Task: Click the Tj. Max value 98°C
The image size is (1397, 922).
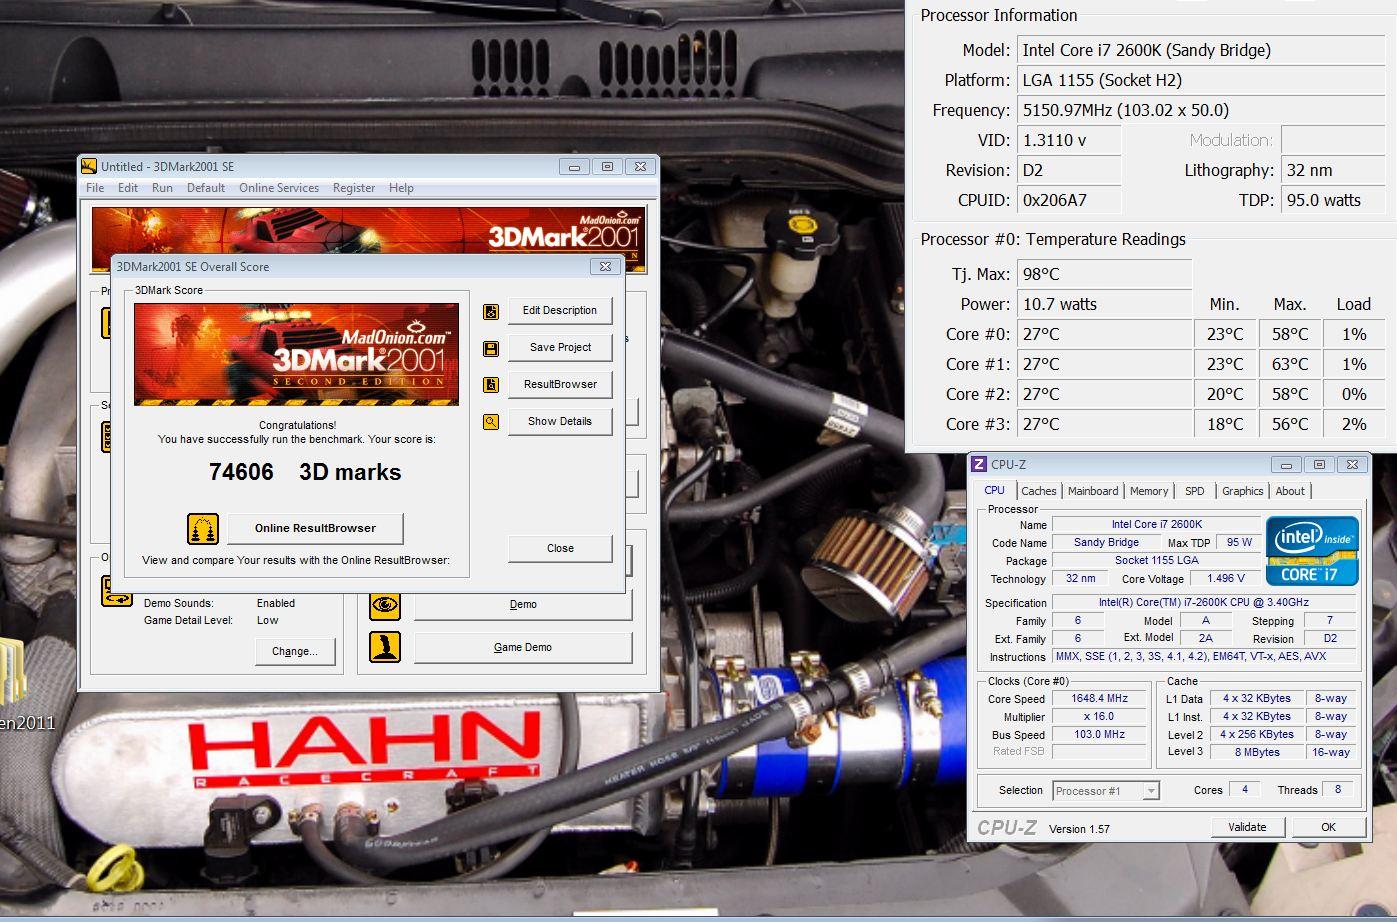Action: coord(1104,274)
